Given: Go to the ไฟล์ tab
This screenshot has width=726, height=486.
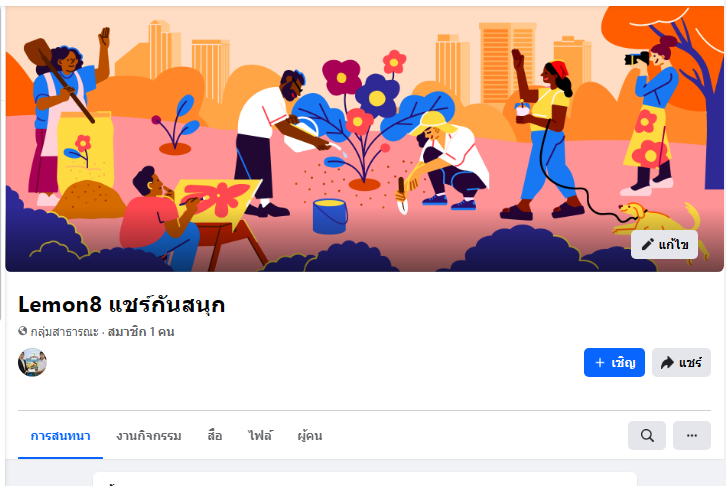Looking at the screenshot, I should click(x=260, y=436).
